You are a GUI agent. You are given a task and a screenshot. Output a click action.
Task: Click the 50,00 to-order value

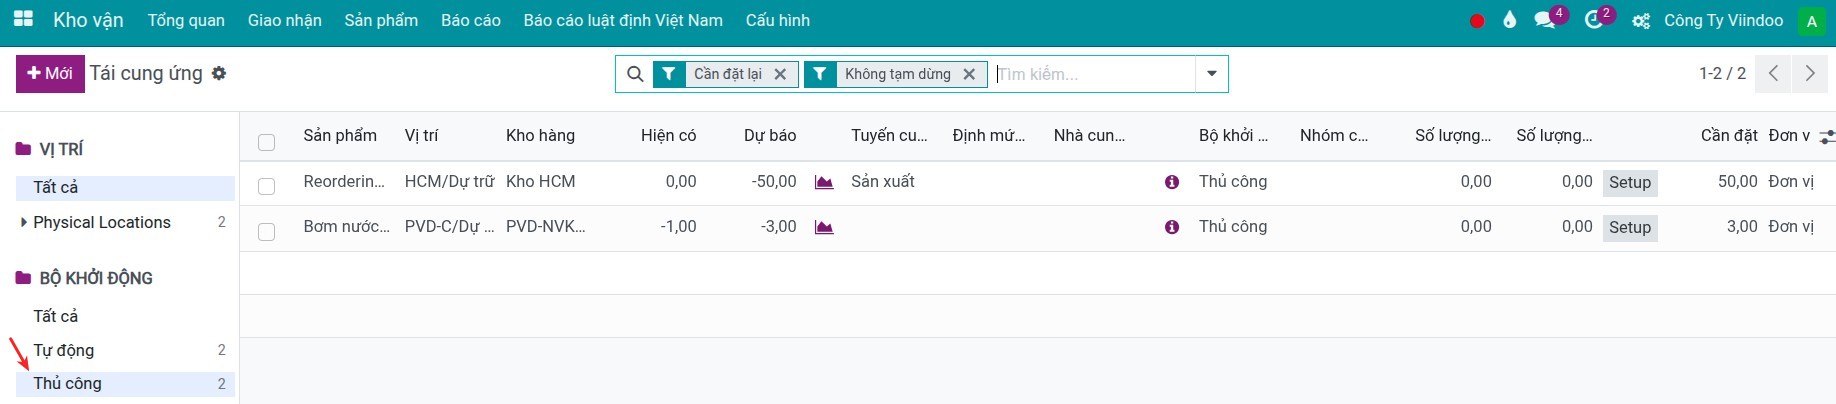(x=1738, y=182)
